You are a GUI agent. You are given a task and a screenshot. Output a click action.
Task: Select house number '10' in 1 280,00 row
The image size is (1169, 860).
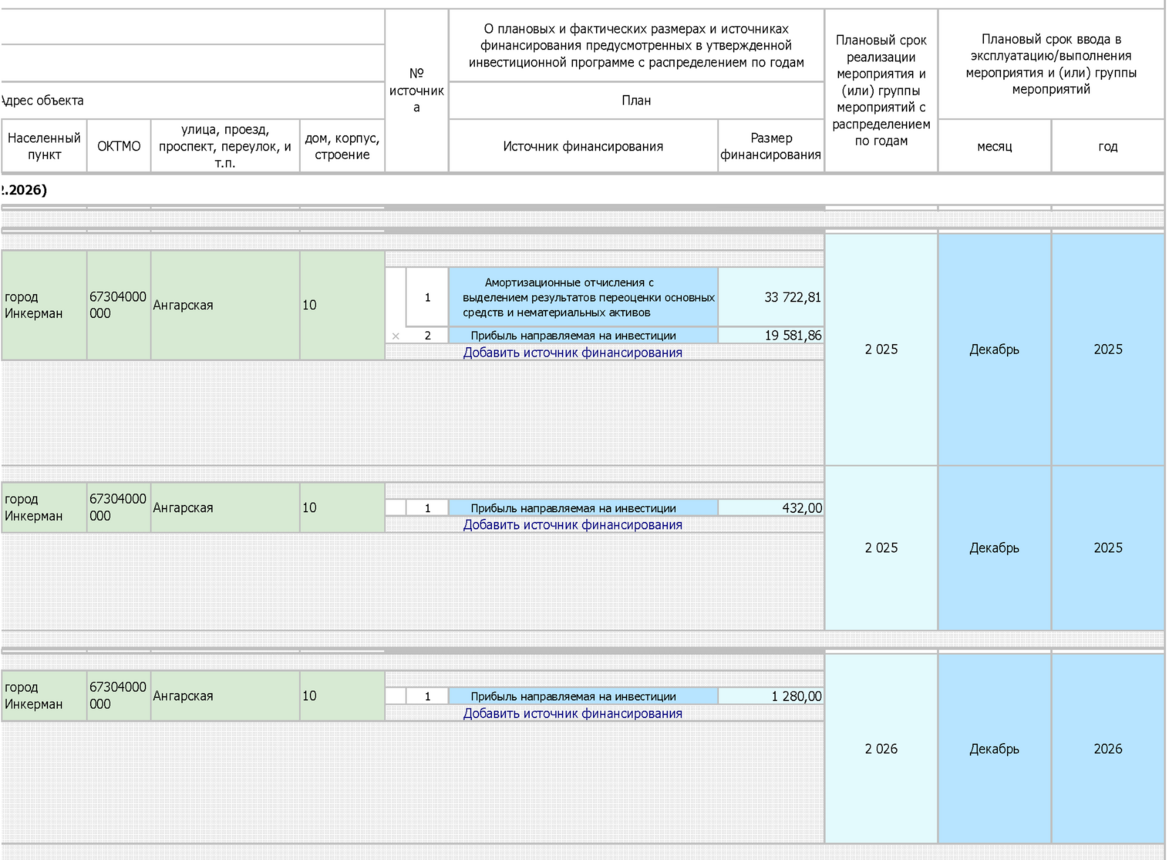click(342, 696)
